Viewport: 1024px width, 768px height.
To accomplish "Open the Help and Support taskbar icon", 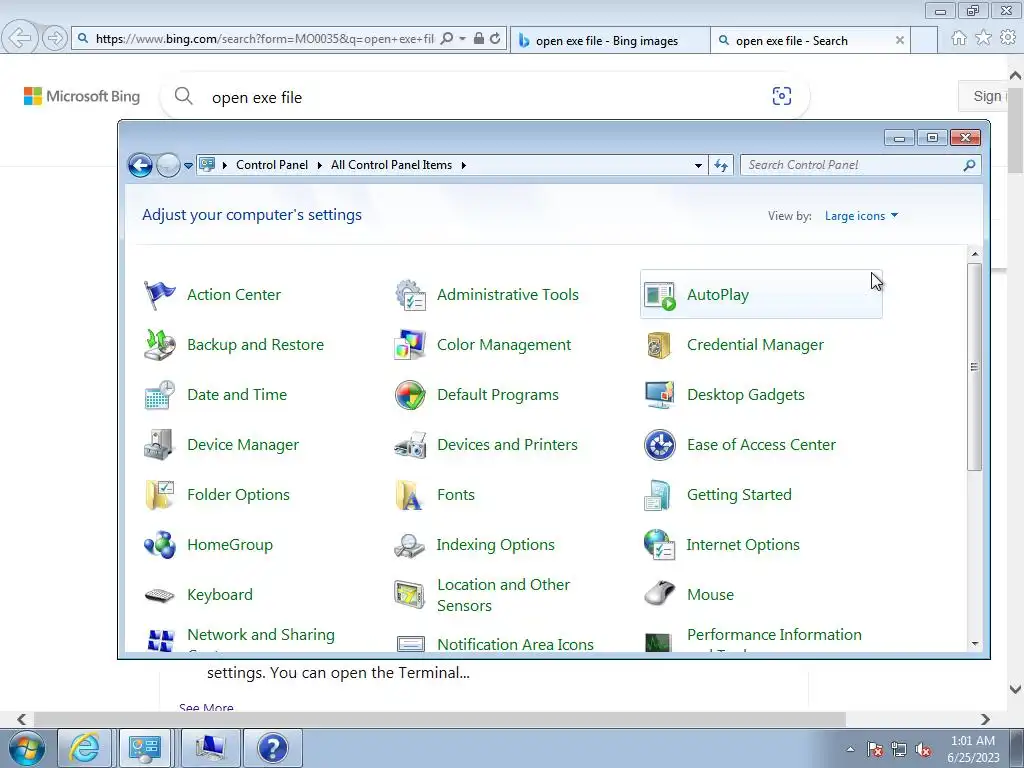I will 272,748.
